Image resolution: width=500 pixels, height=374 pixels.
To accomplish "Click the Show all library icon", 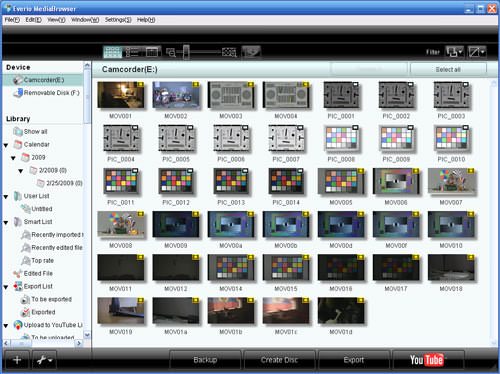I will point(17,131).
